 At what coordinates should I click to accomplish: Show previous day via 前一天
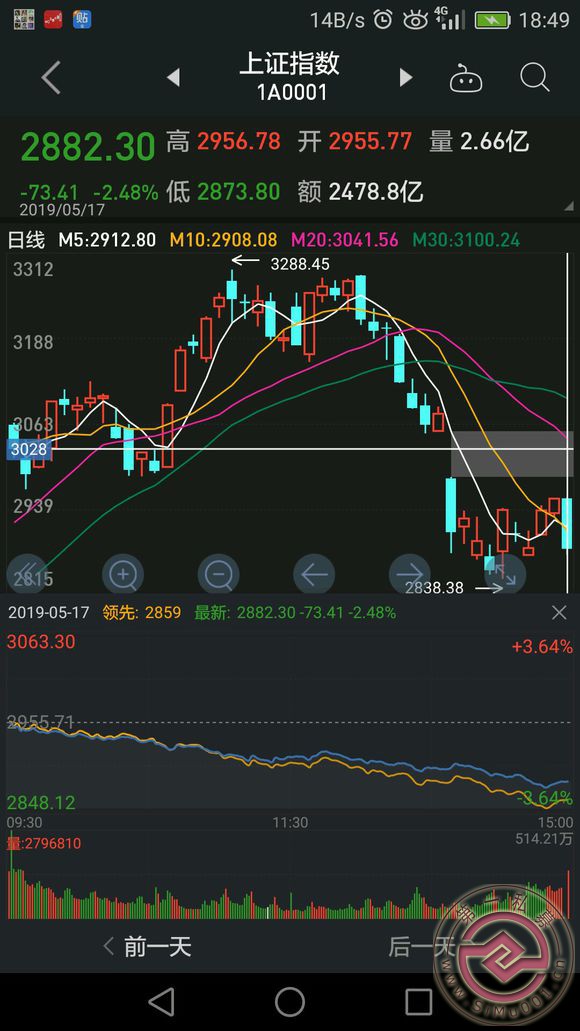coord(148,947)
